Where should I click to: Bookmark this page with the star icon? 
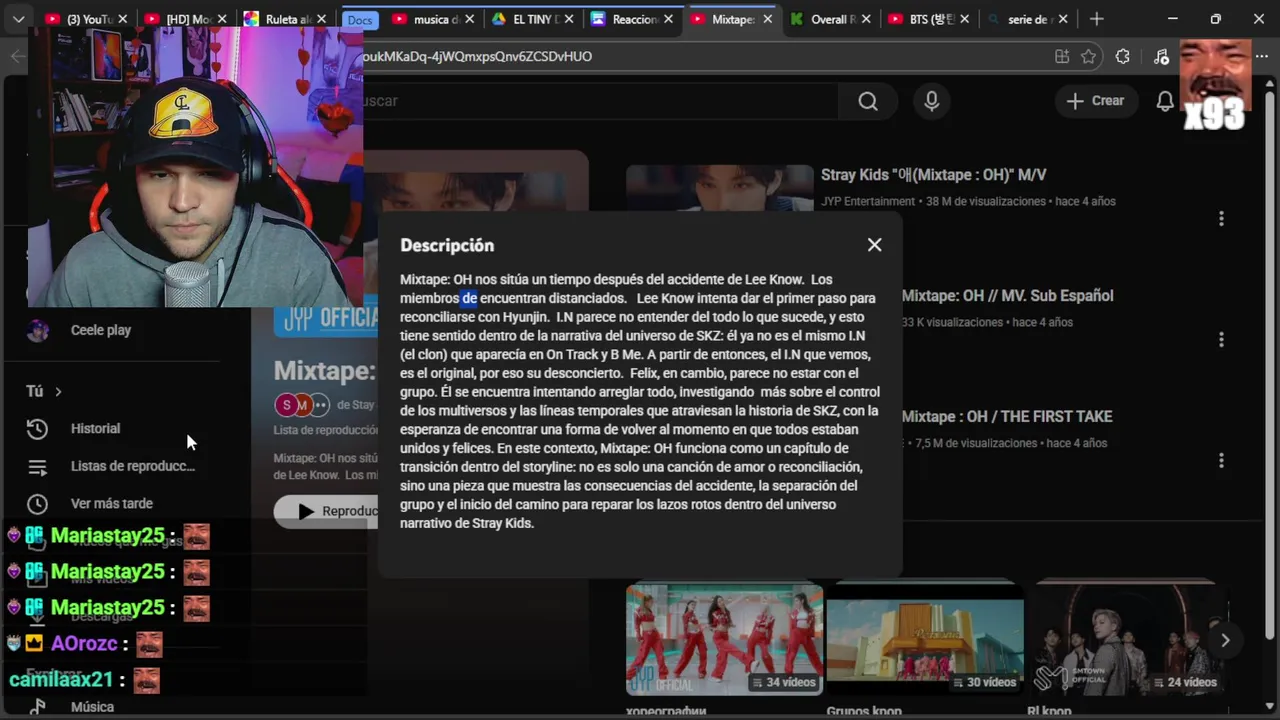1088,57
